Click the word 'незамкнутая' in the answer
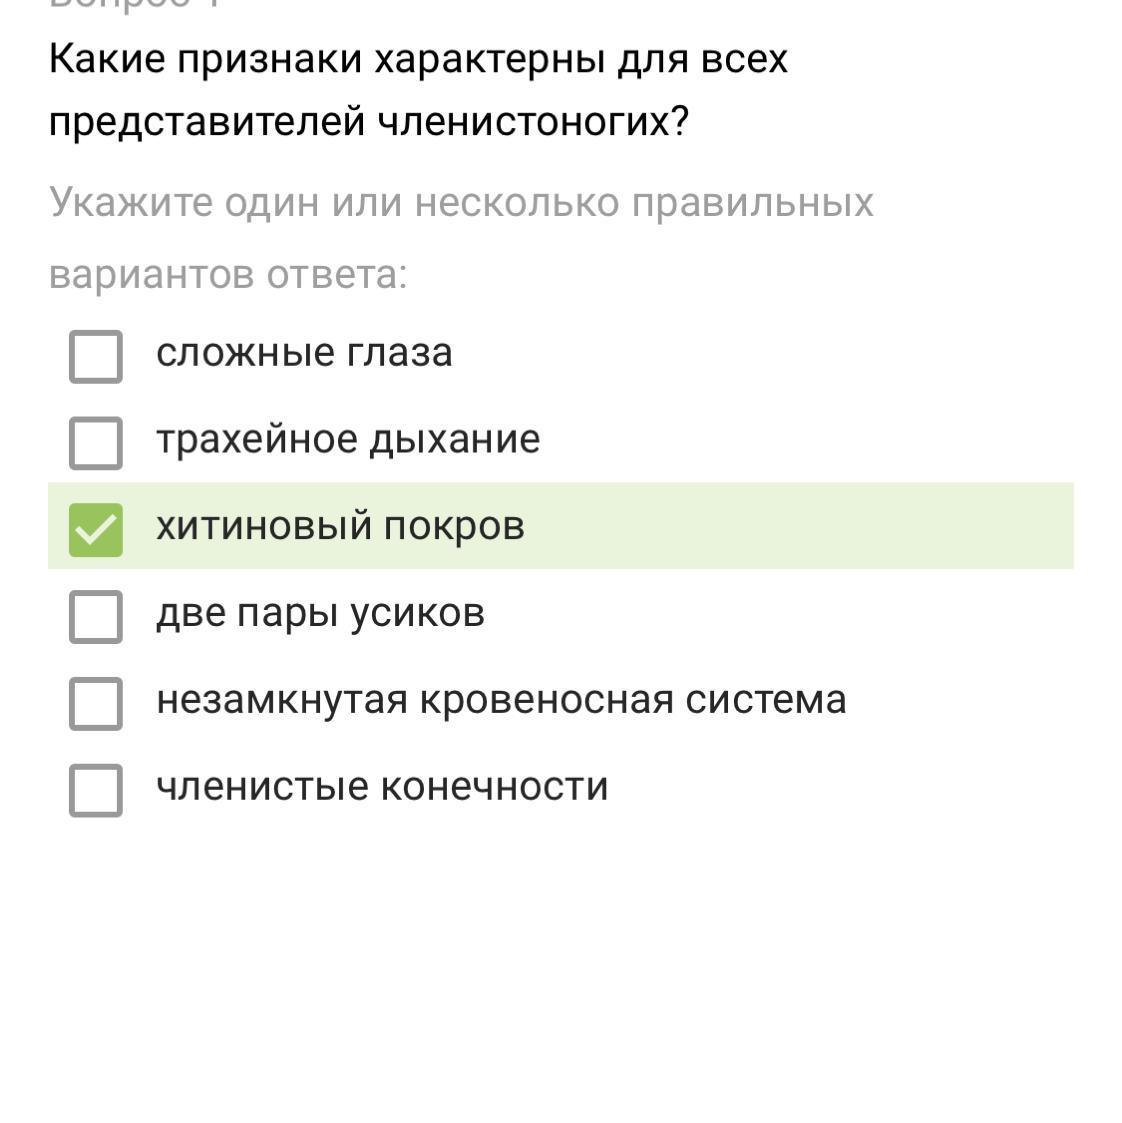 pyautogui.click(x=282, y=700)
